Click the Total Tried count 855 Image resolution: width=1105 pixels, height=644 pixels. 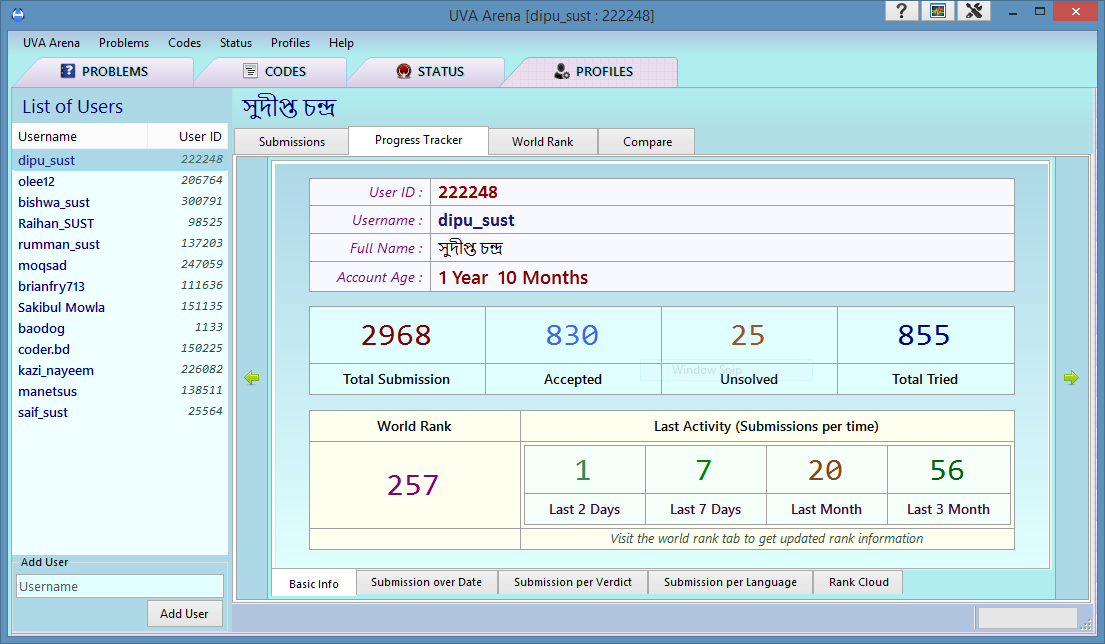(925, 335)
